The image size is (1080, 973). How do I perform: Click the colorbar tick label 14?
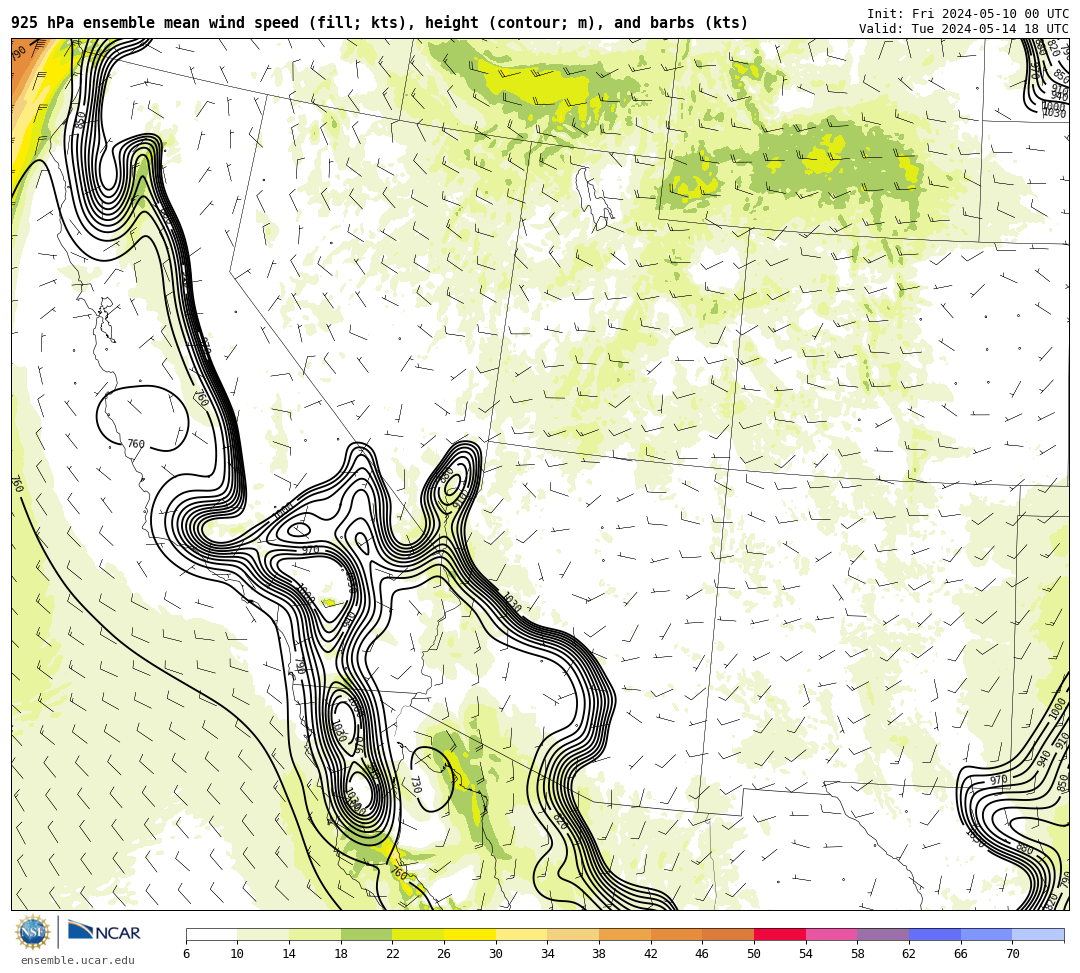289,954
